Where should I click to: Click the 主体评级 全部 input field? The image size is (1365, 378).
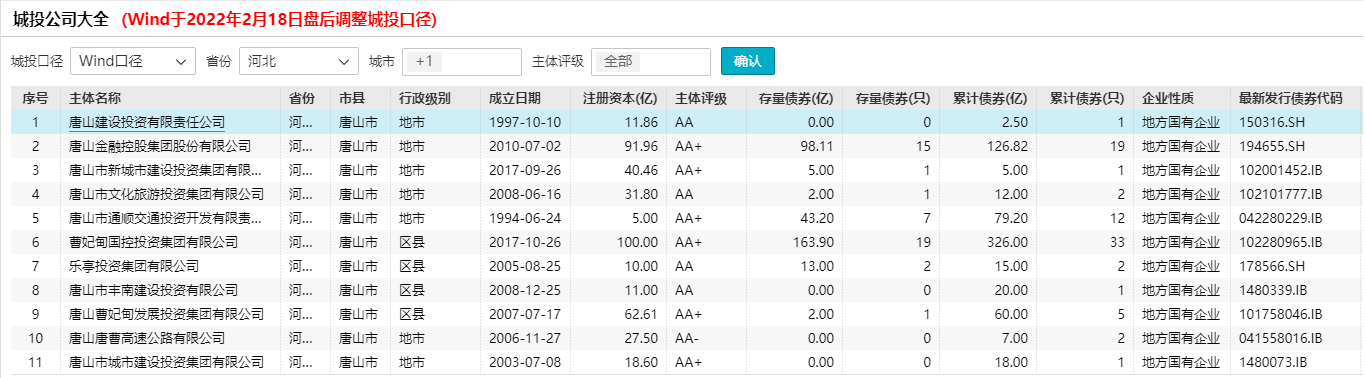[x=651, y=61]
